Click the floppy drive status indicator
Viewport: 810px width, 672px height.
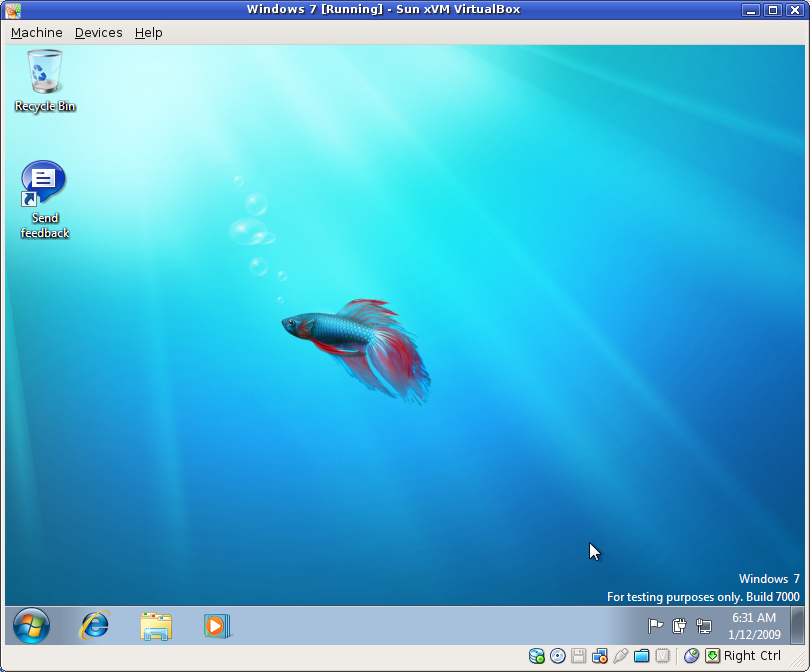pos(579,656)
